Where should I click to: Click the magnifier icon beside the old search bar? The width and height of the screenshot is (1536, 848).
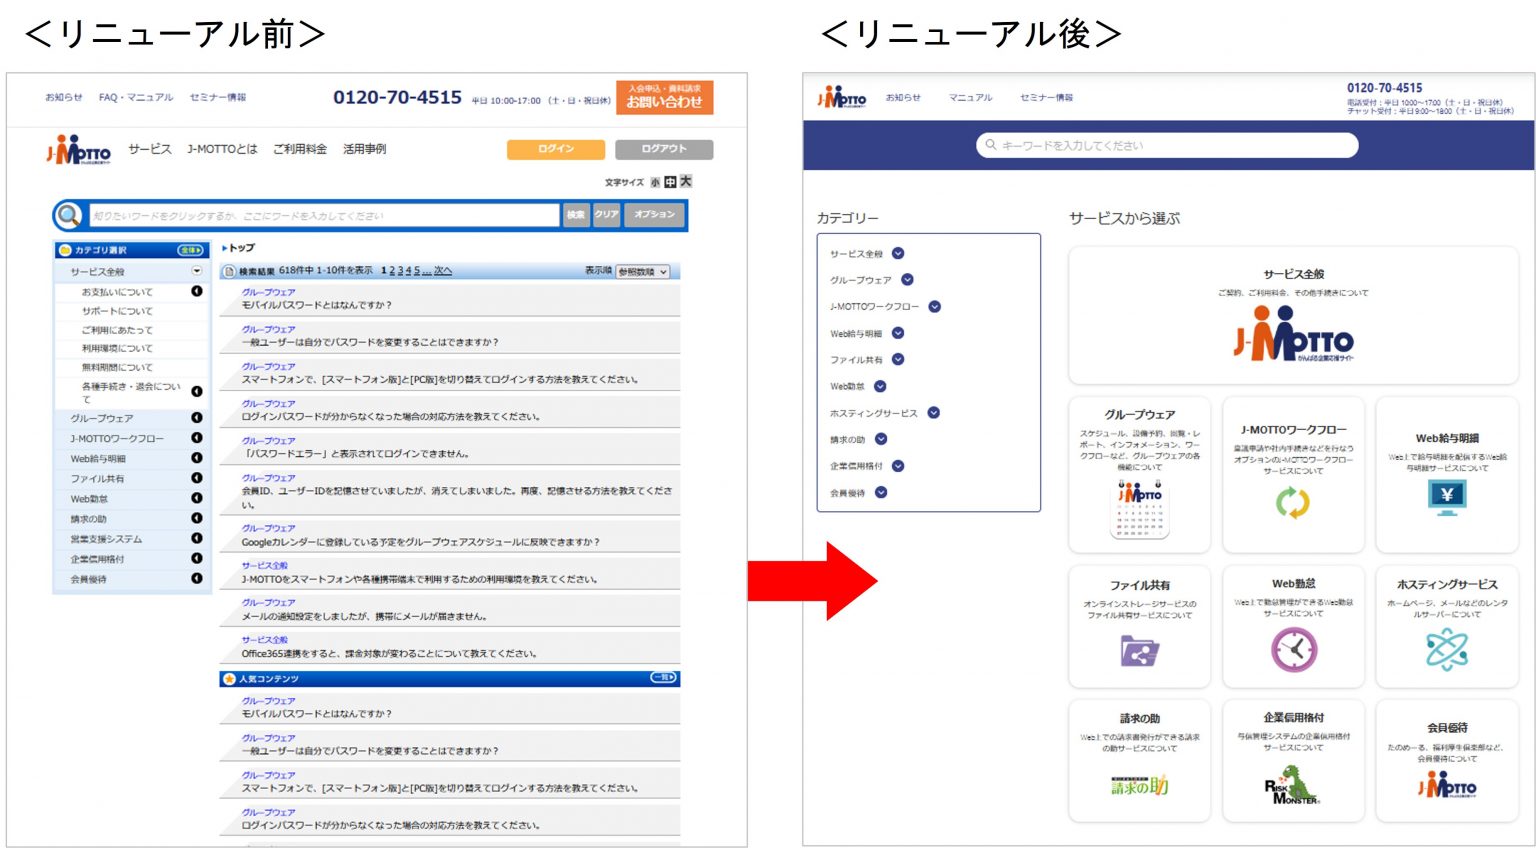(66, 215)
